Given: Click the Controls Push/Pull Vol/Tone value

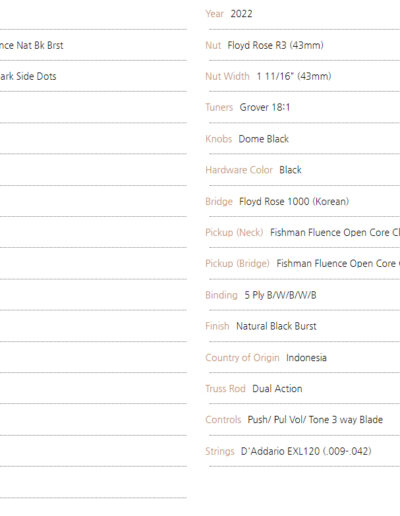Looking at the screenshot, I should point(315,420).
